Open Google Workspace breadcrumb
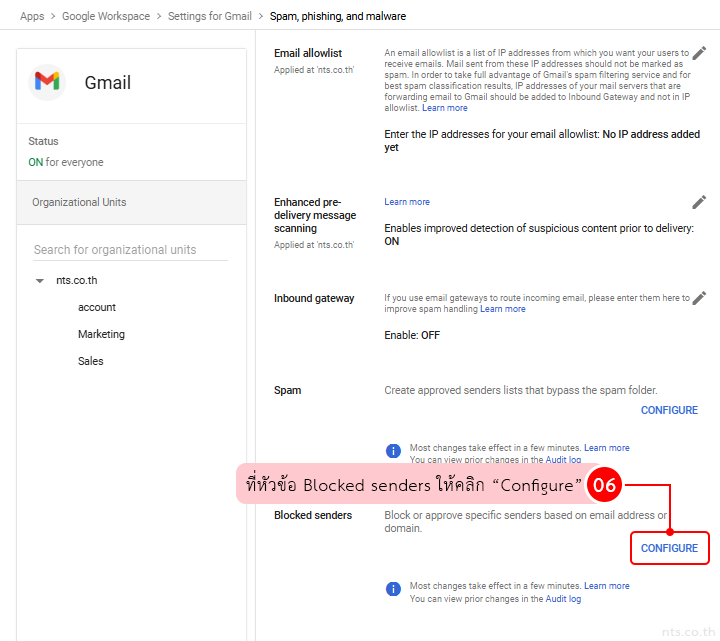The height and width of the screenshot is (641, 720). [106, 16]
